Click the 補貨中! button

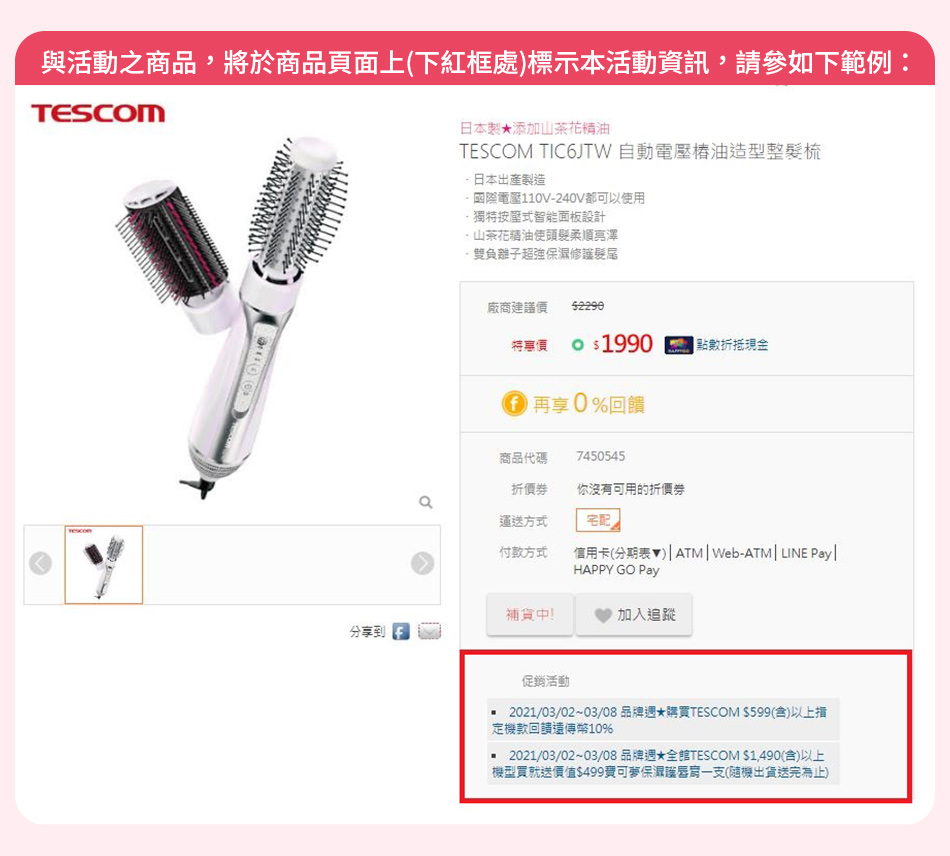click(x=530, y=614)
